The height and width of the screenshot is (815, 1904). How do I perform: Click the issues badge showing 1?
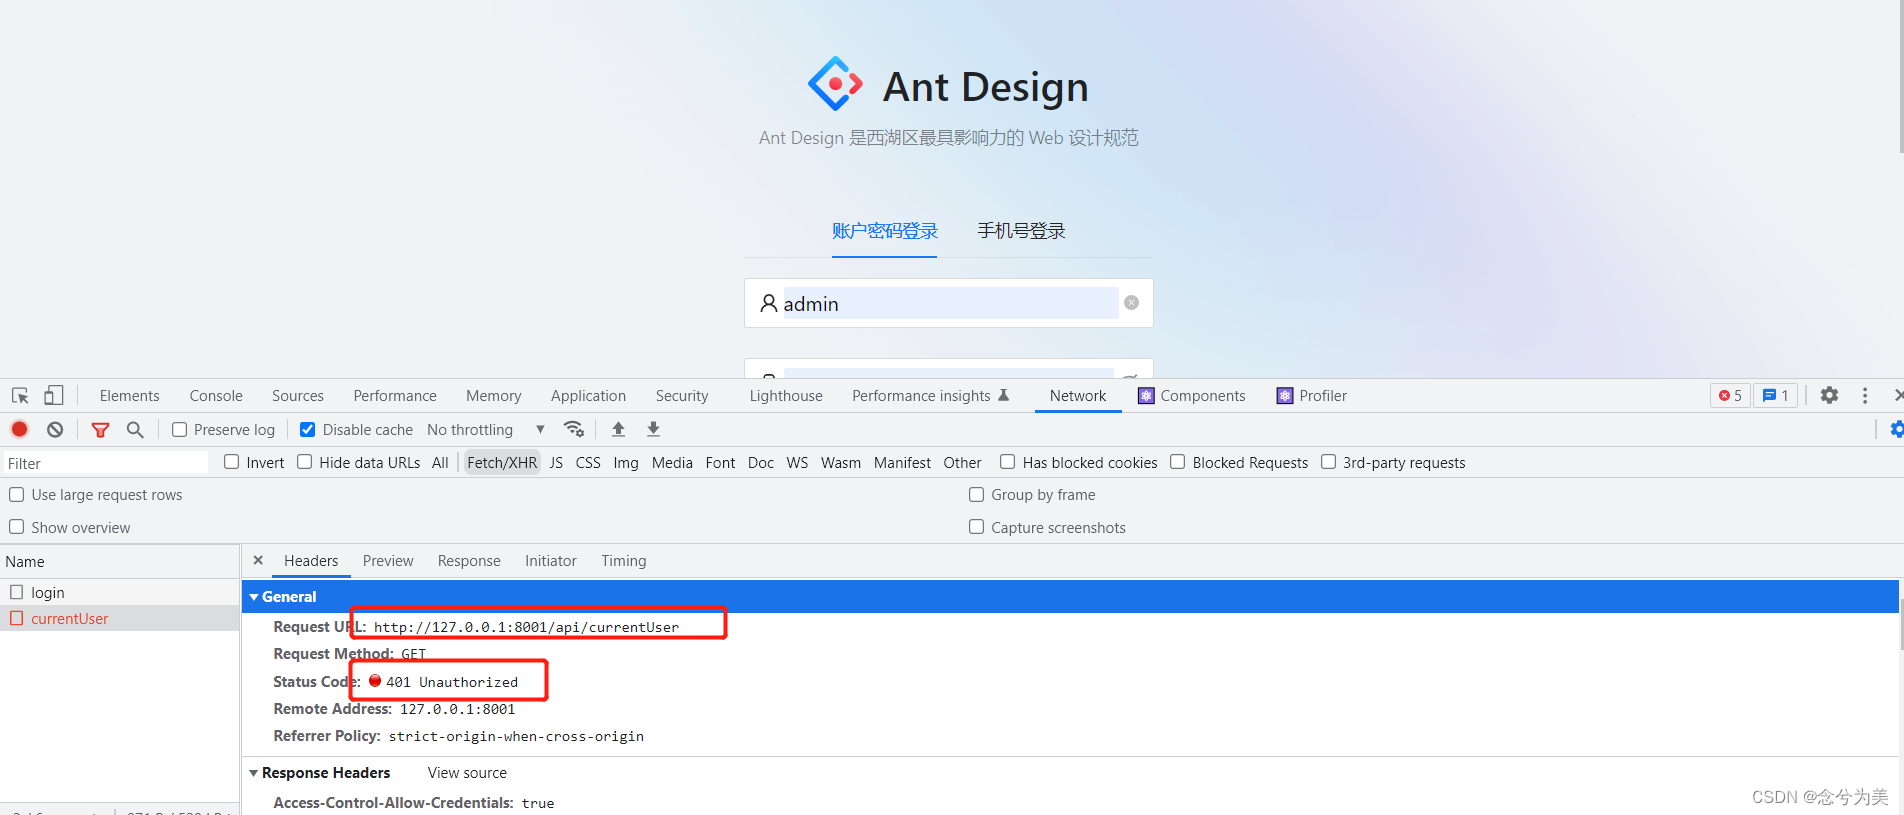pyautogui.click(x=1776, y=396)
